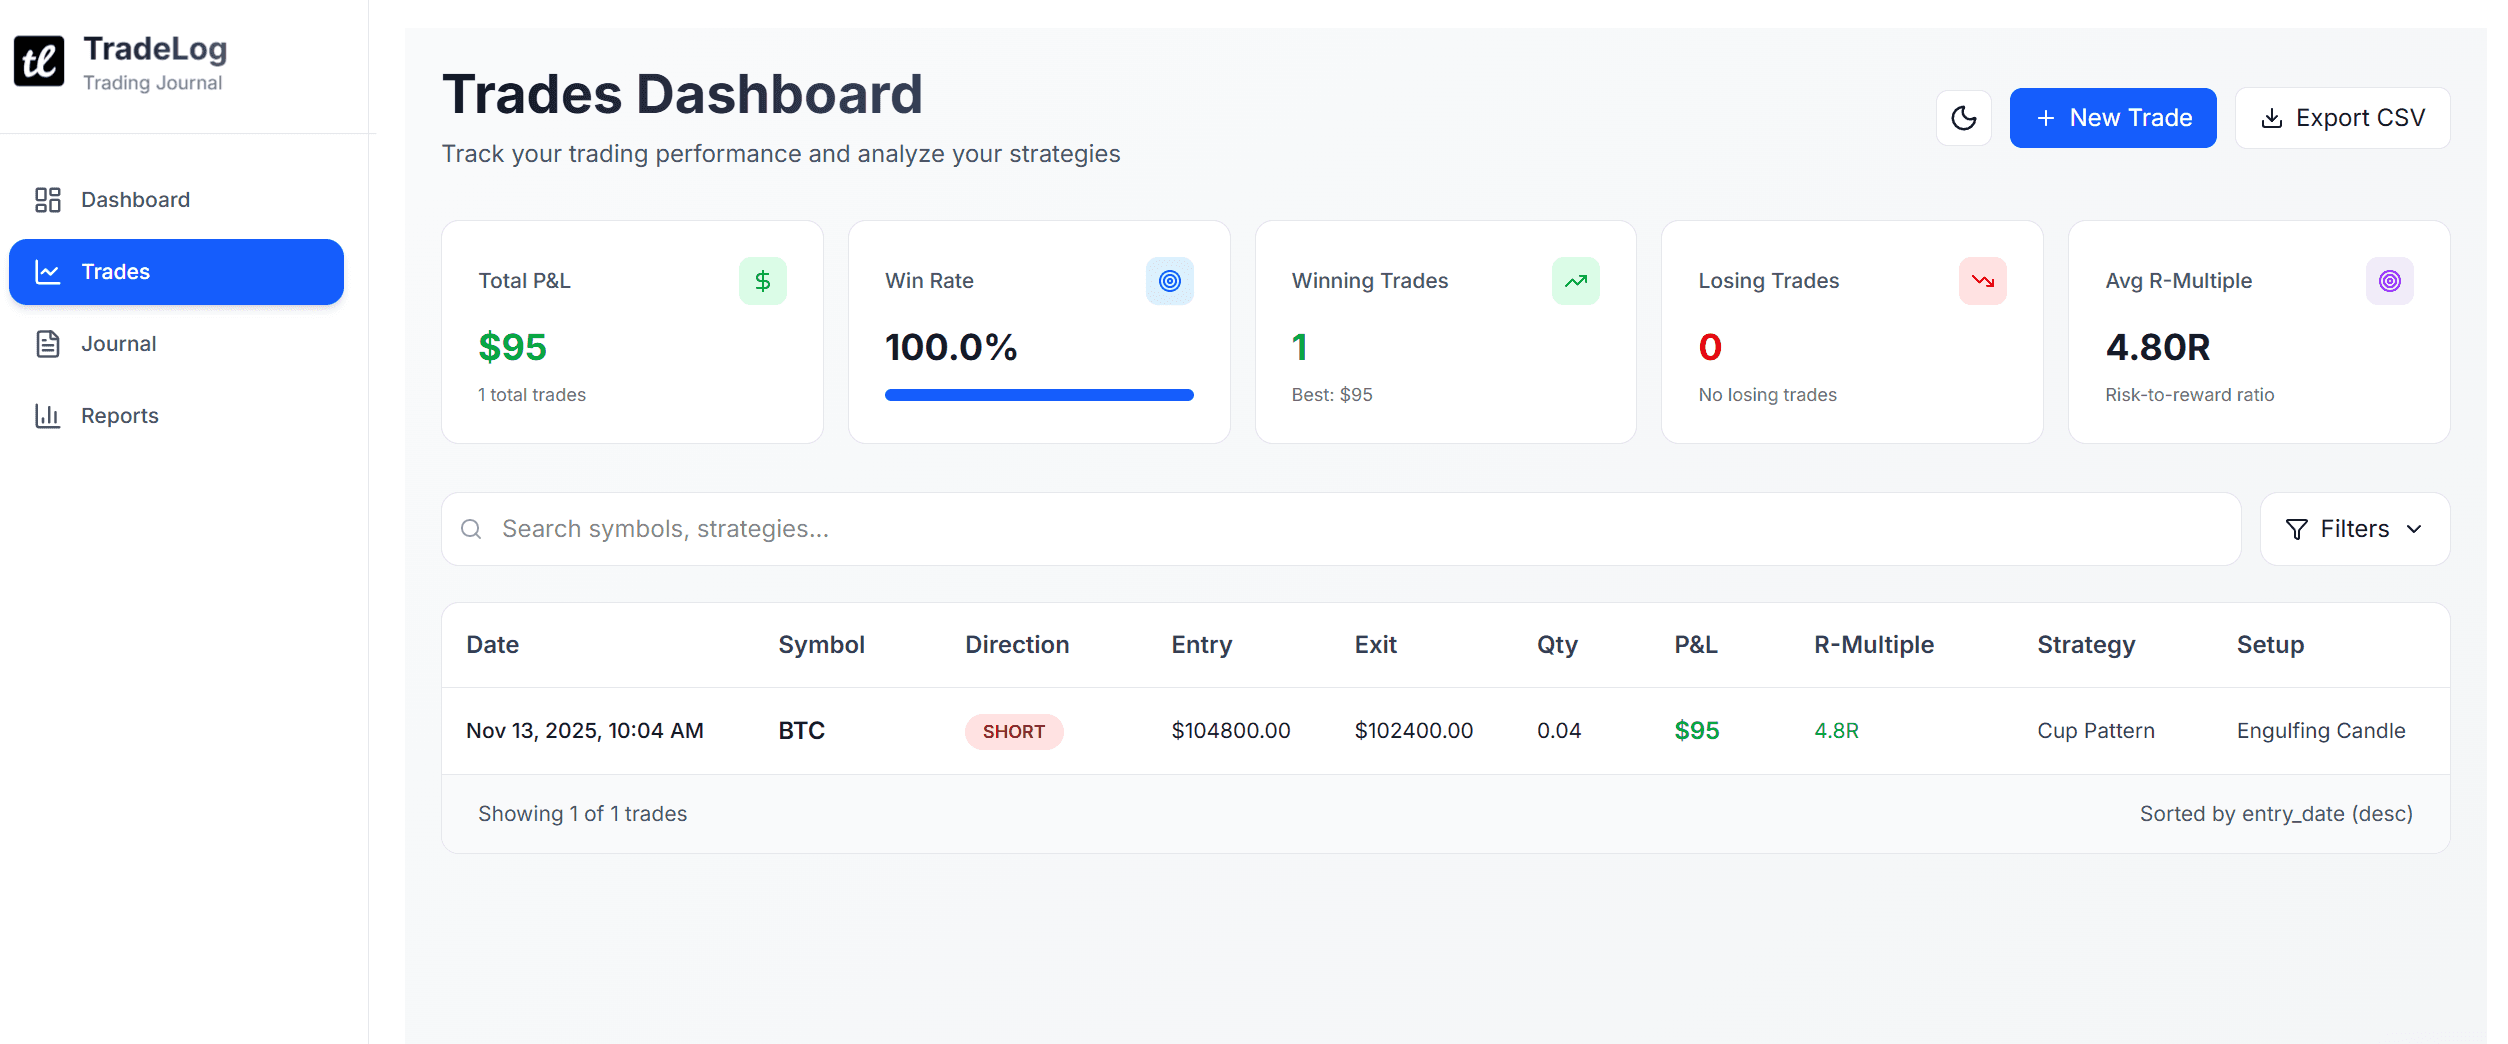Click the target icon on Win Rate card
Image resolution: width=2508 pixels, height=1044 pixels.
(x=1170, y=281)
